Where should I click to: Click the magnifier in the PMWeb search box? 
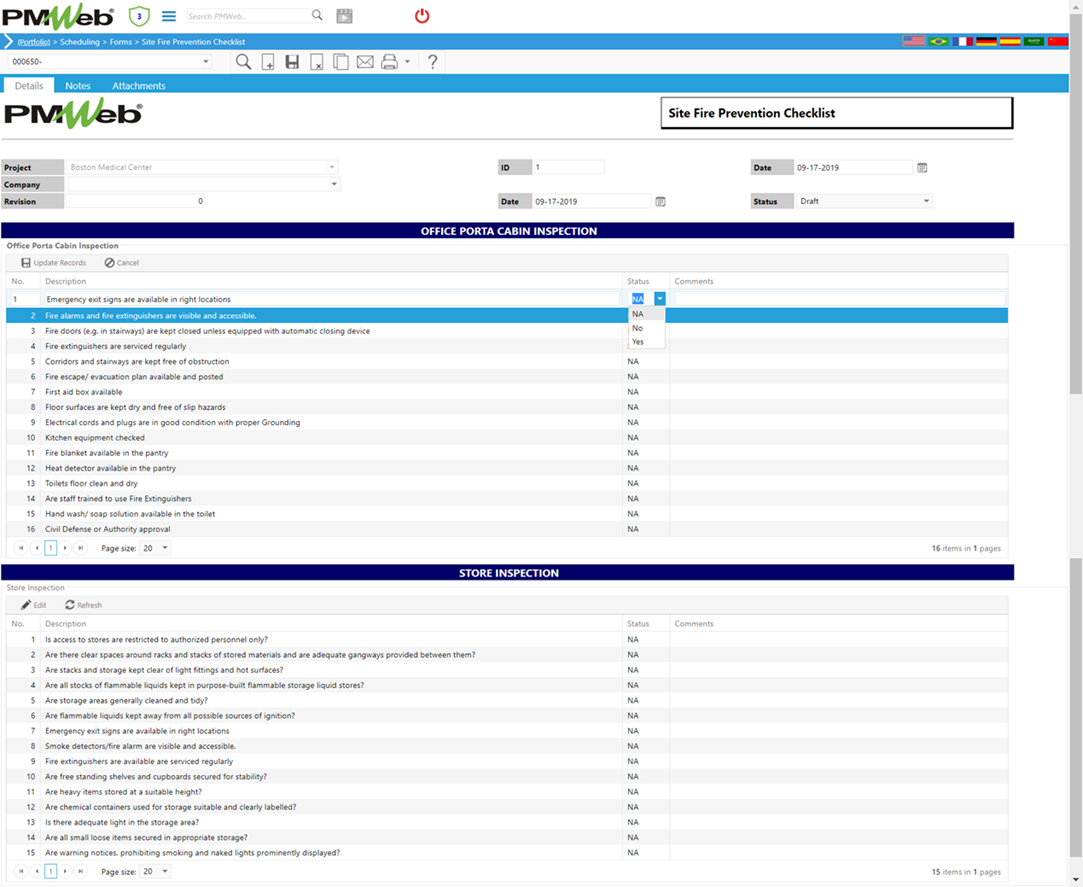[x=316, y=15]
